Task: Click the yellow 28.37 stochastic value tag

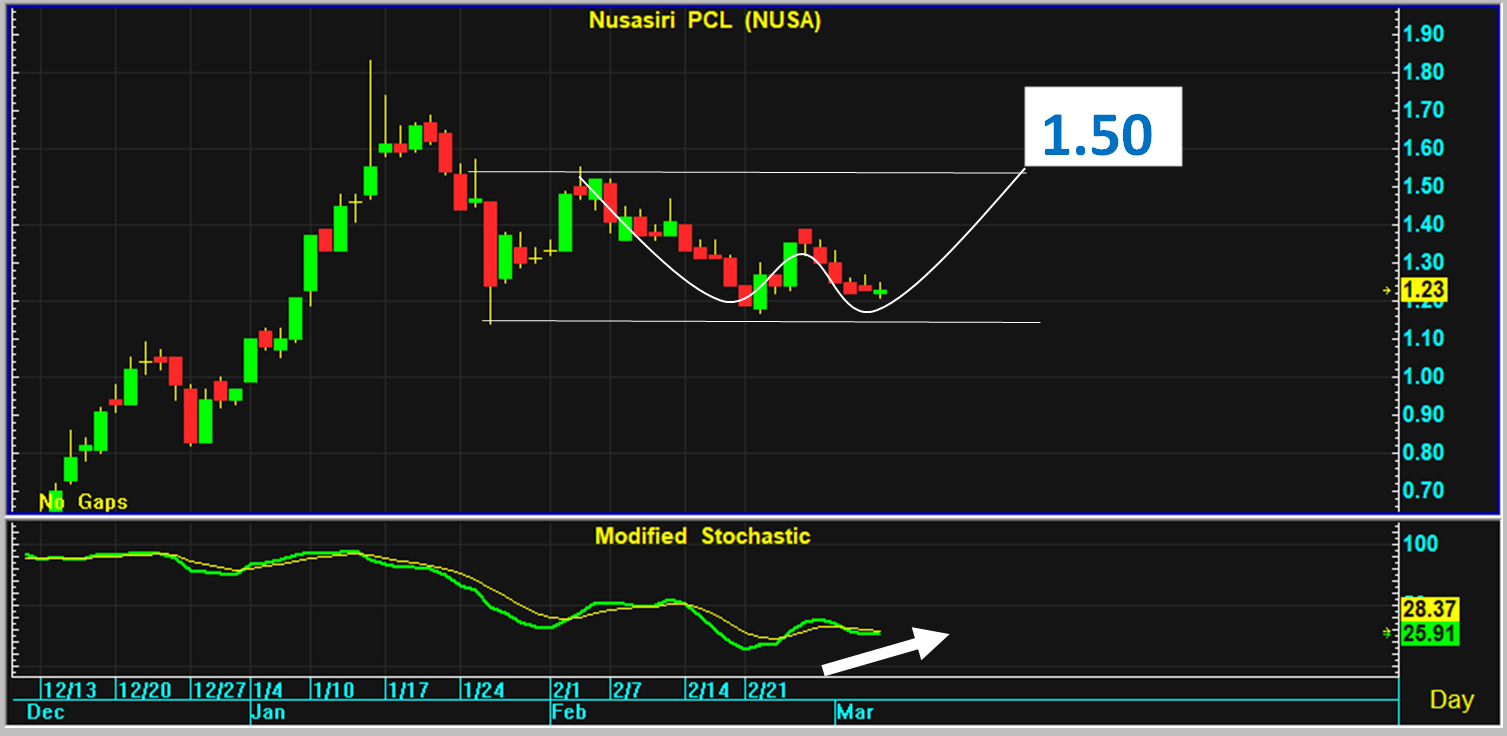Action: click(x=1431, y=610)
